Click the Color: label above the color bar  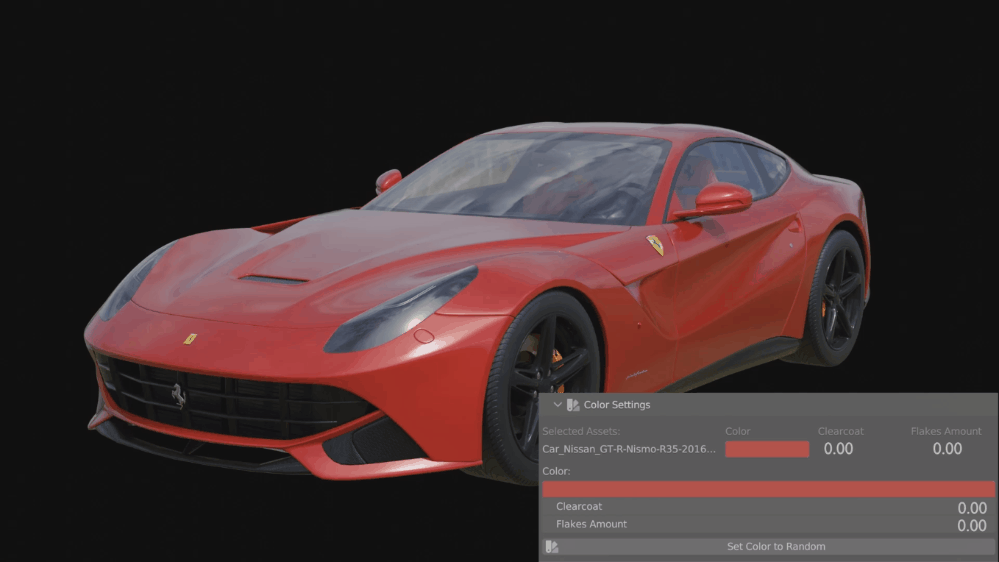[x=556, y=471]
